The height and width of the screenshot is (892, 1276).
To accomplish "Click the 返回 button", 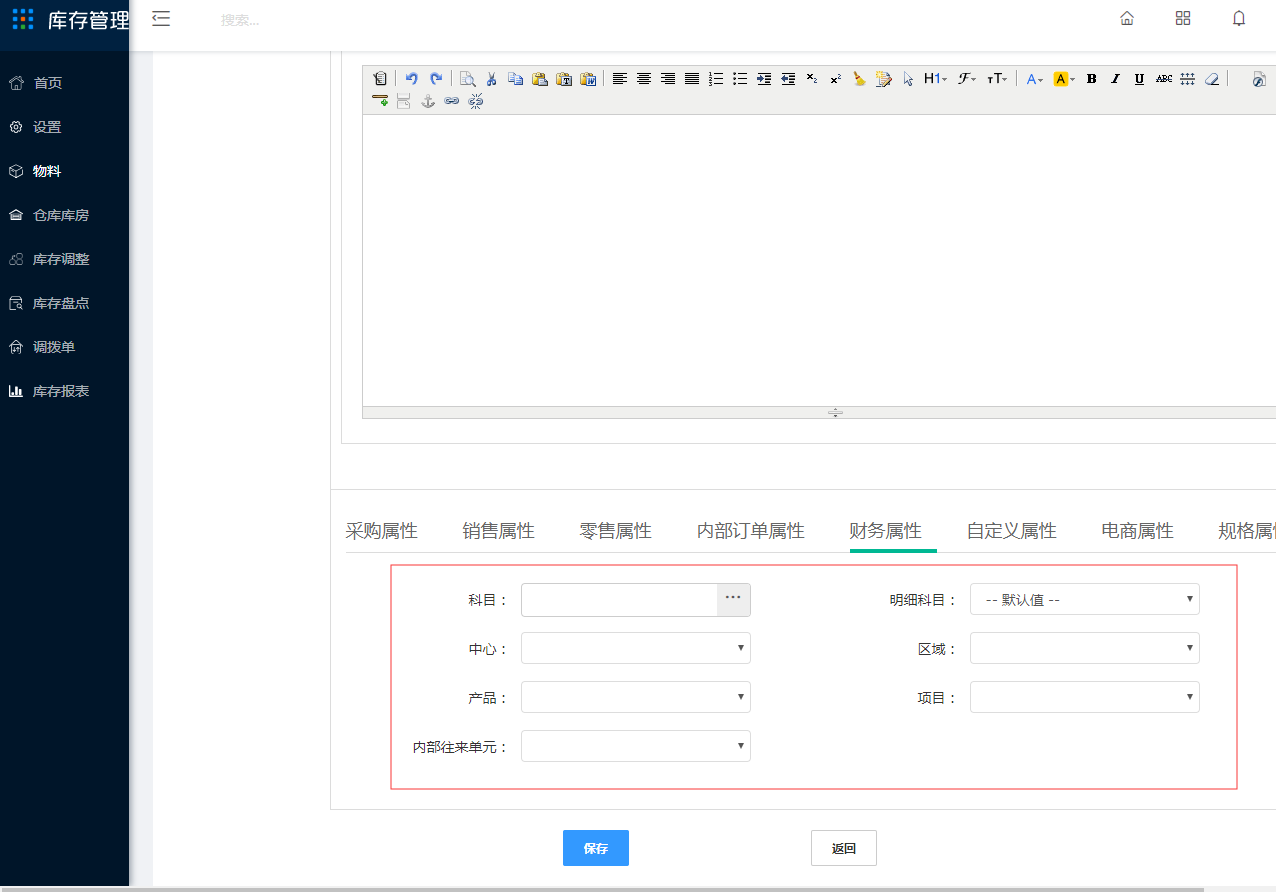I will click(x=844, y=848).
